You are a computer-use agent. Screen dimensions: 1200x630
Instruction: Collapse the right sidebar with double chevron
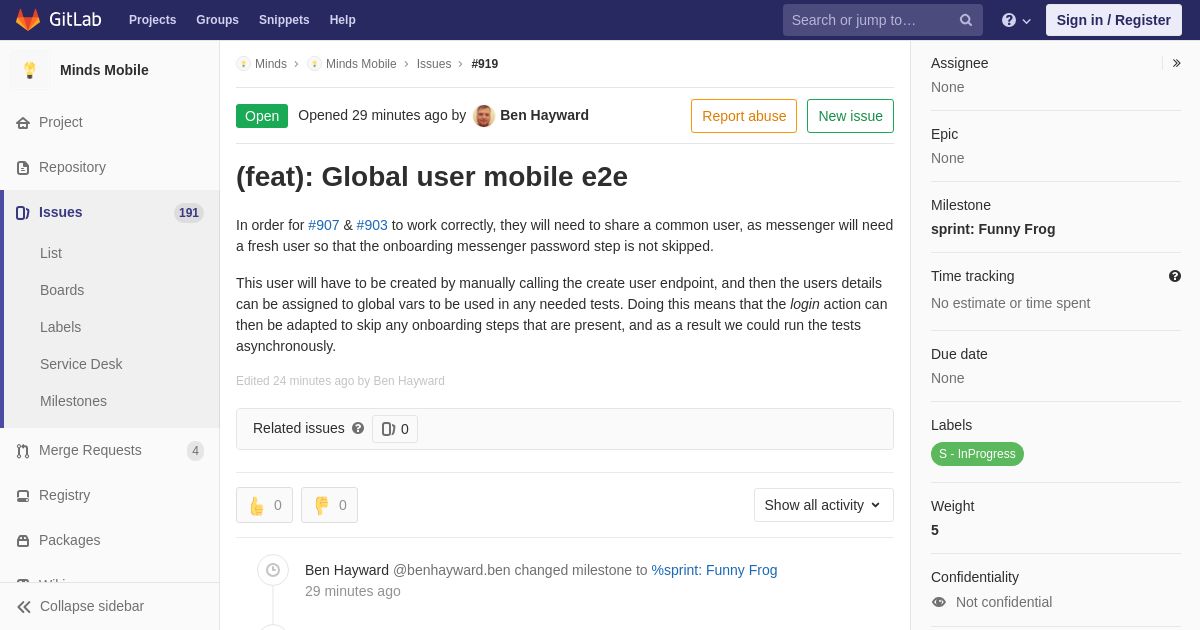coord(1176,63)
